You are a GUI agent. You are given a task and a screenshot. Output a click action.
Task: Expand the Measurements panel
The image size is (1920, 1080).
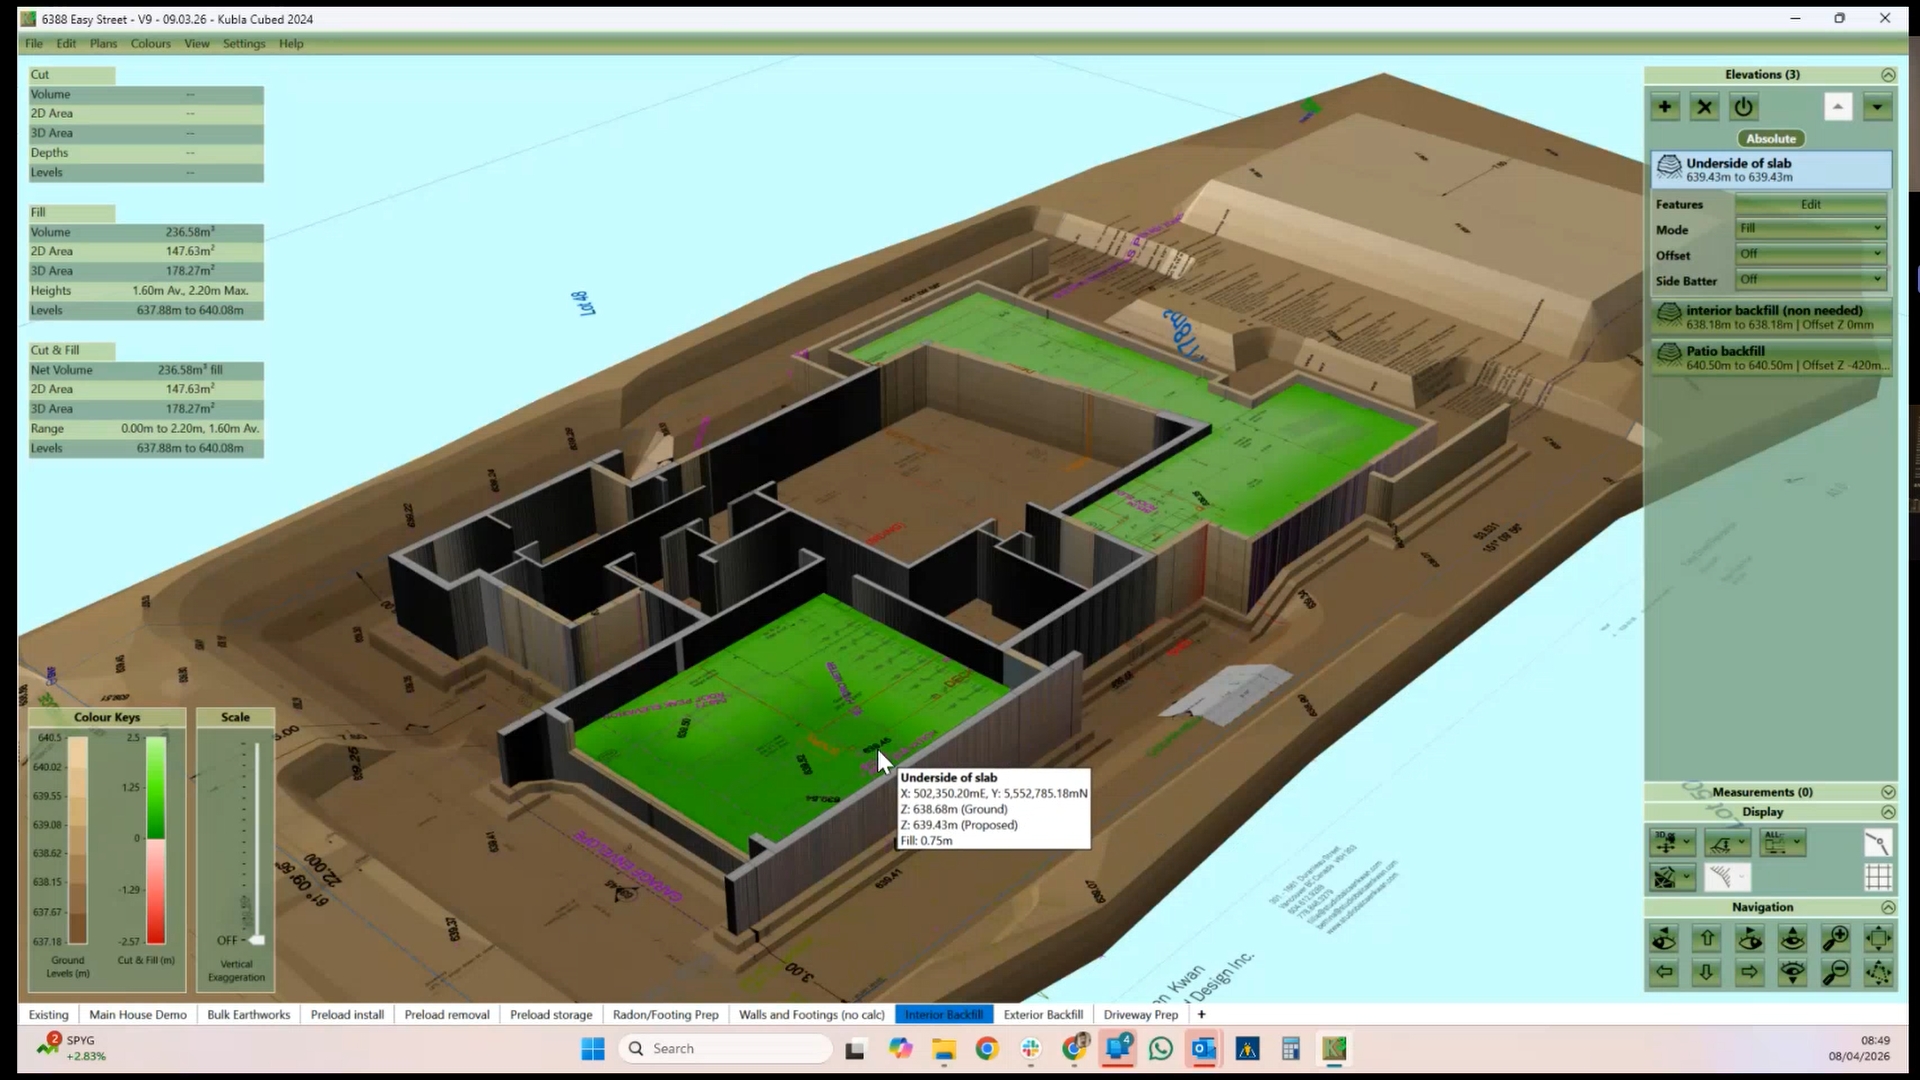[1887, 792]
